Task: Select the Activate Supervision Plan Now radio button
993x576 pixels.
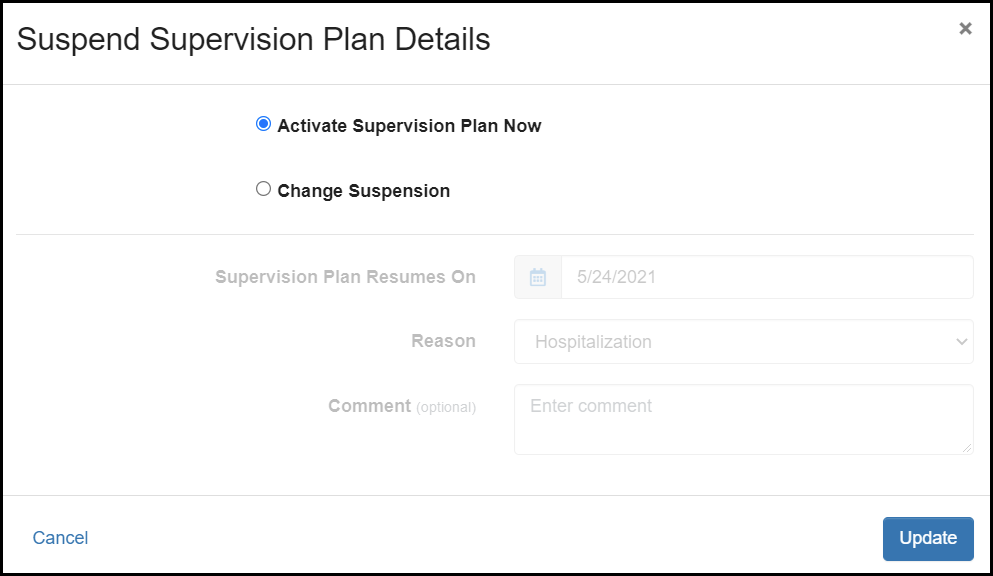Action: click(263, 125)
